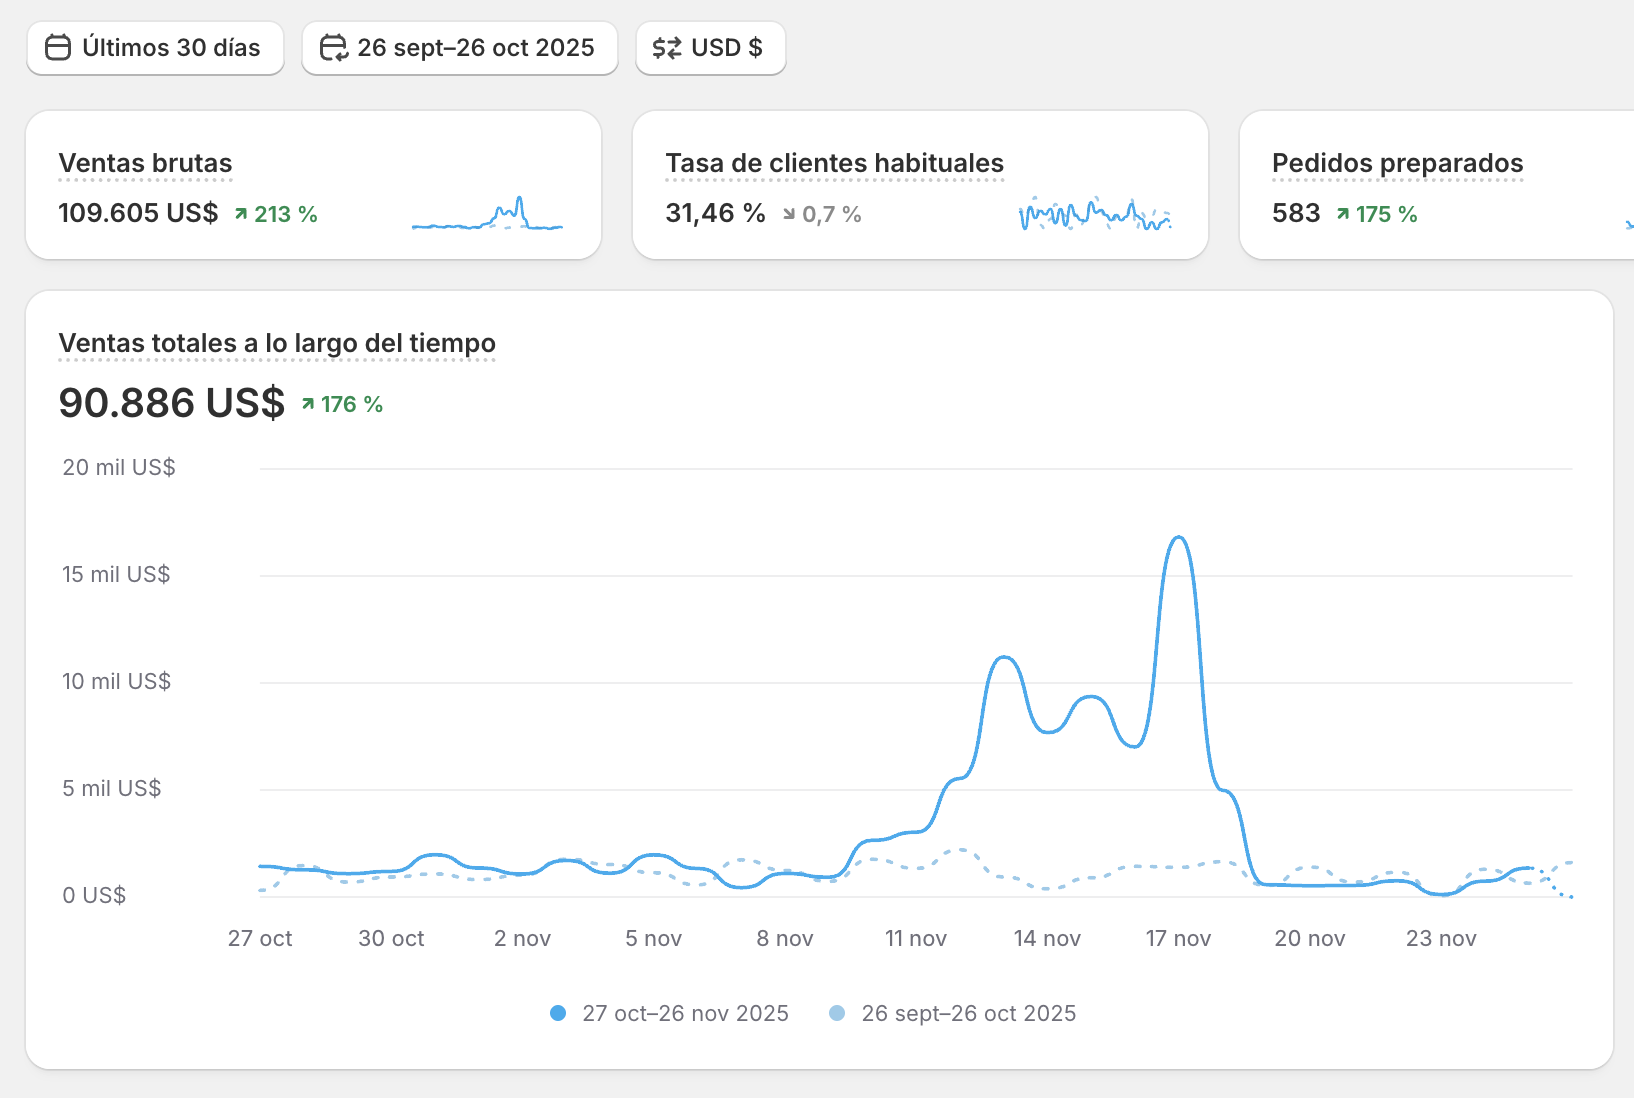
Task: Click the 10 mil US$ y-axis label
Action: (x=116, y=681)
